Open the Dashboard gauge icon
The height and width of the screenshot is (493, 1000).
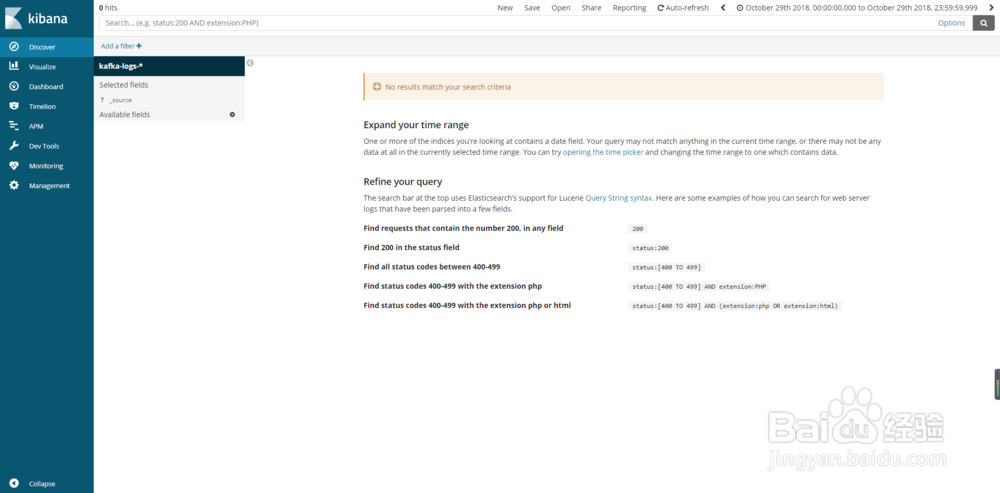(x=14, y=86)
